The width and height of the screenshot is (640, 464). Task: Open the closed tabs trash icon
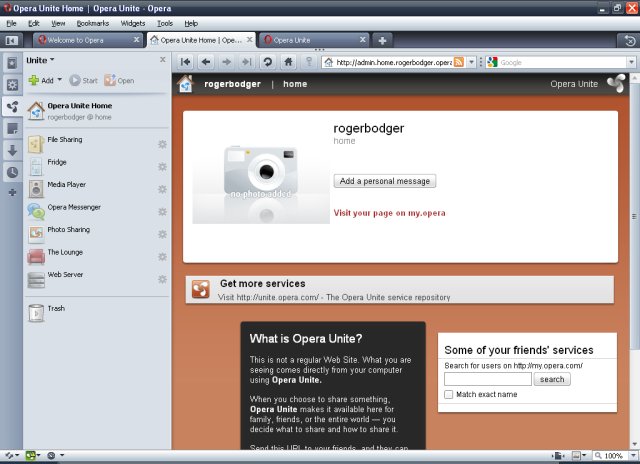(629, 40)
